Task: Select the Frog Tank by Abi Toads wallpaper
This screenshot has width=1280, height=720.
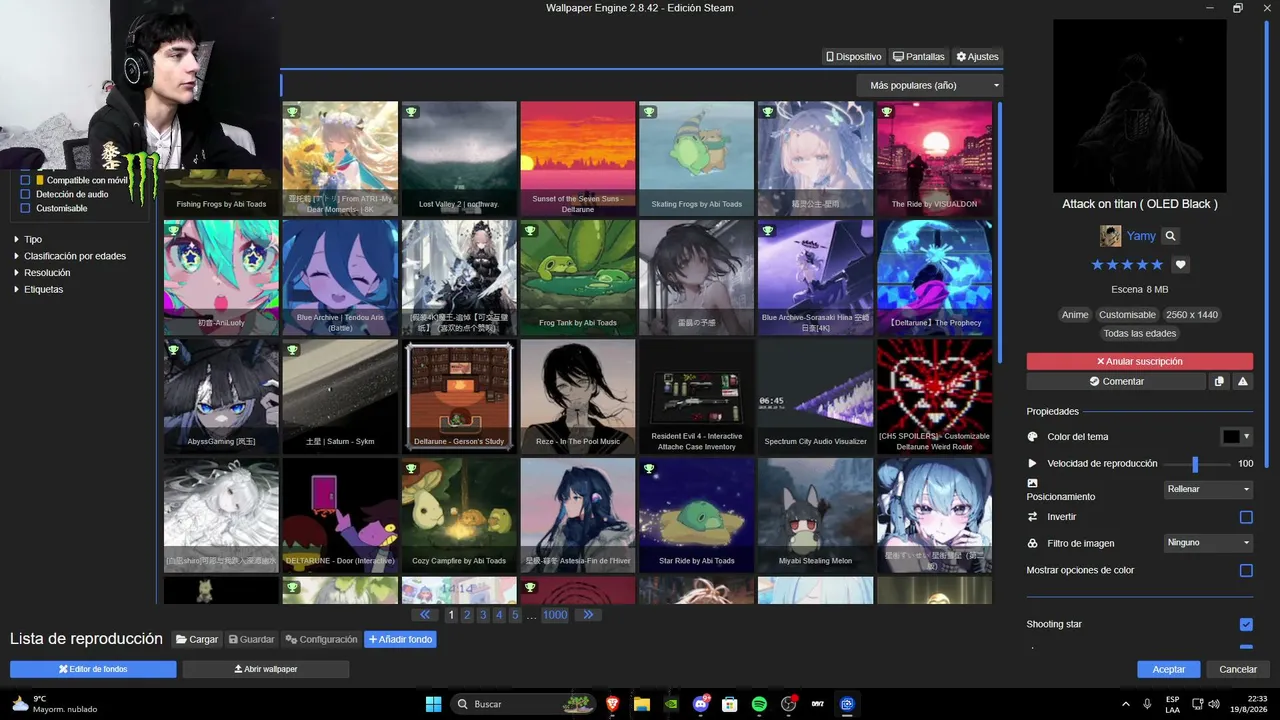Action: coord(578,277)
